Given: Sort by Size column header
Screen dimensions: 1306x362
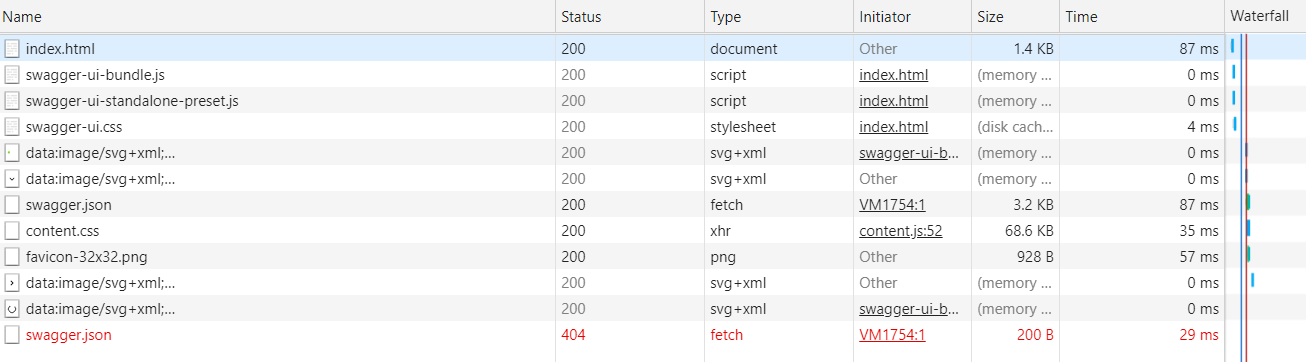Looking at the screenshot, I should (1015, 17).
